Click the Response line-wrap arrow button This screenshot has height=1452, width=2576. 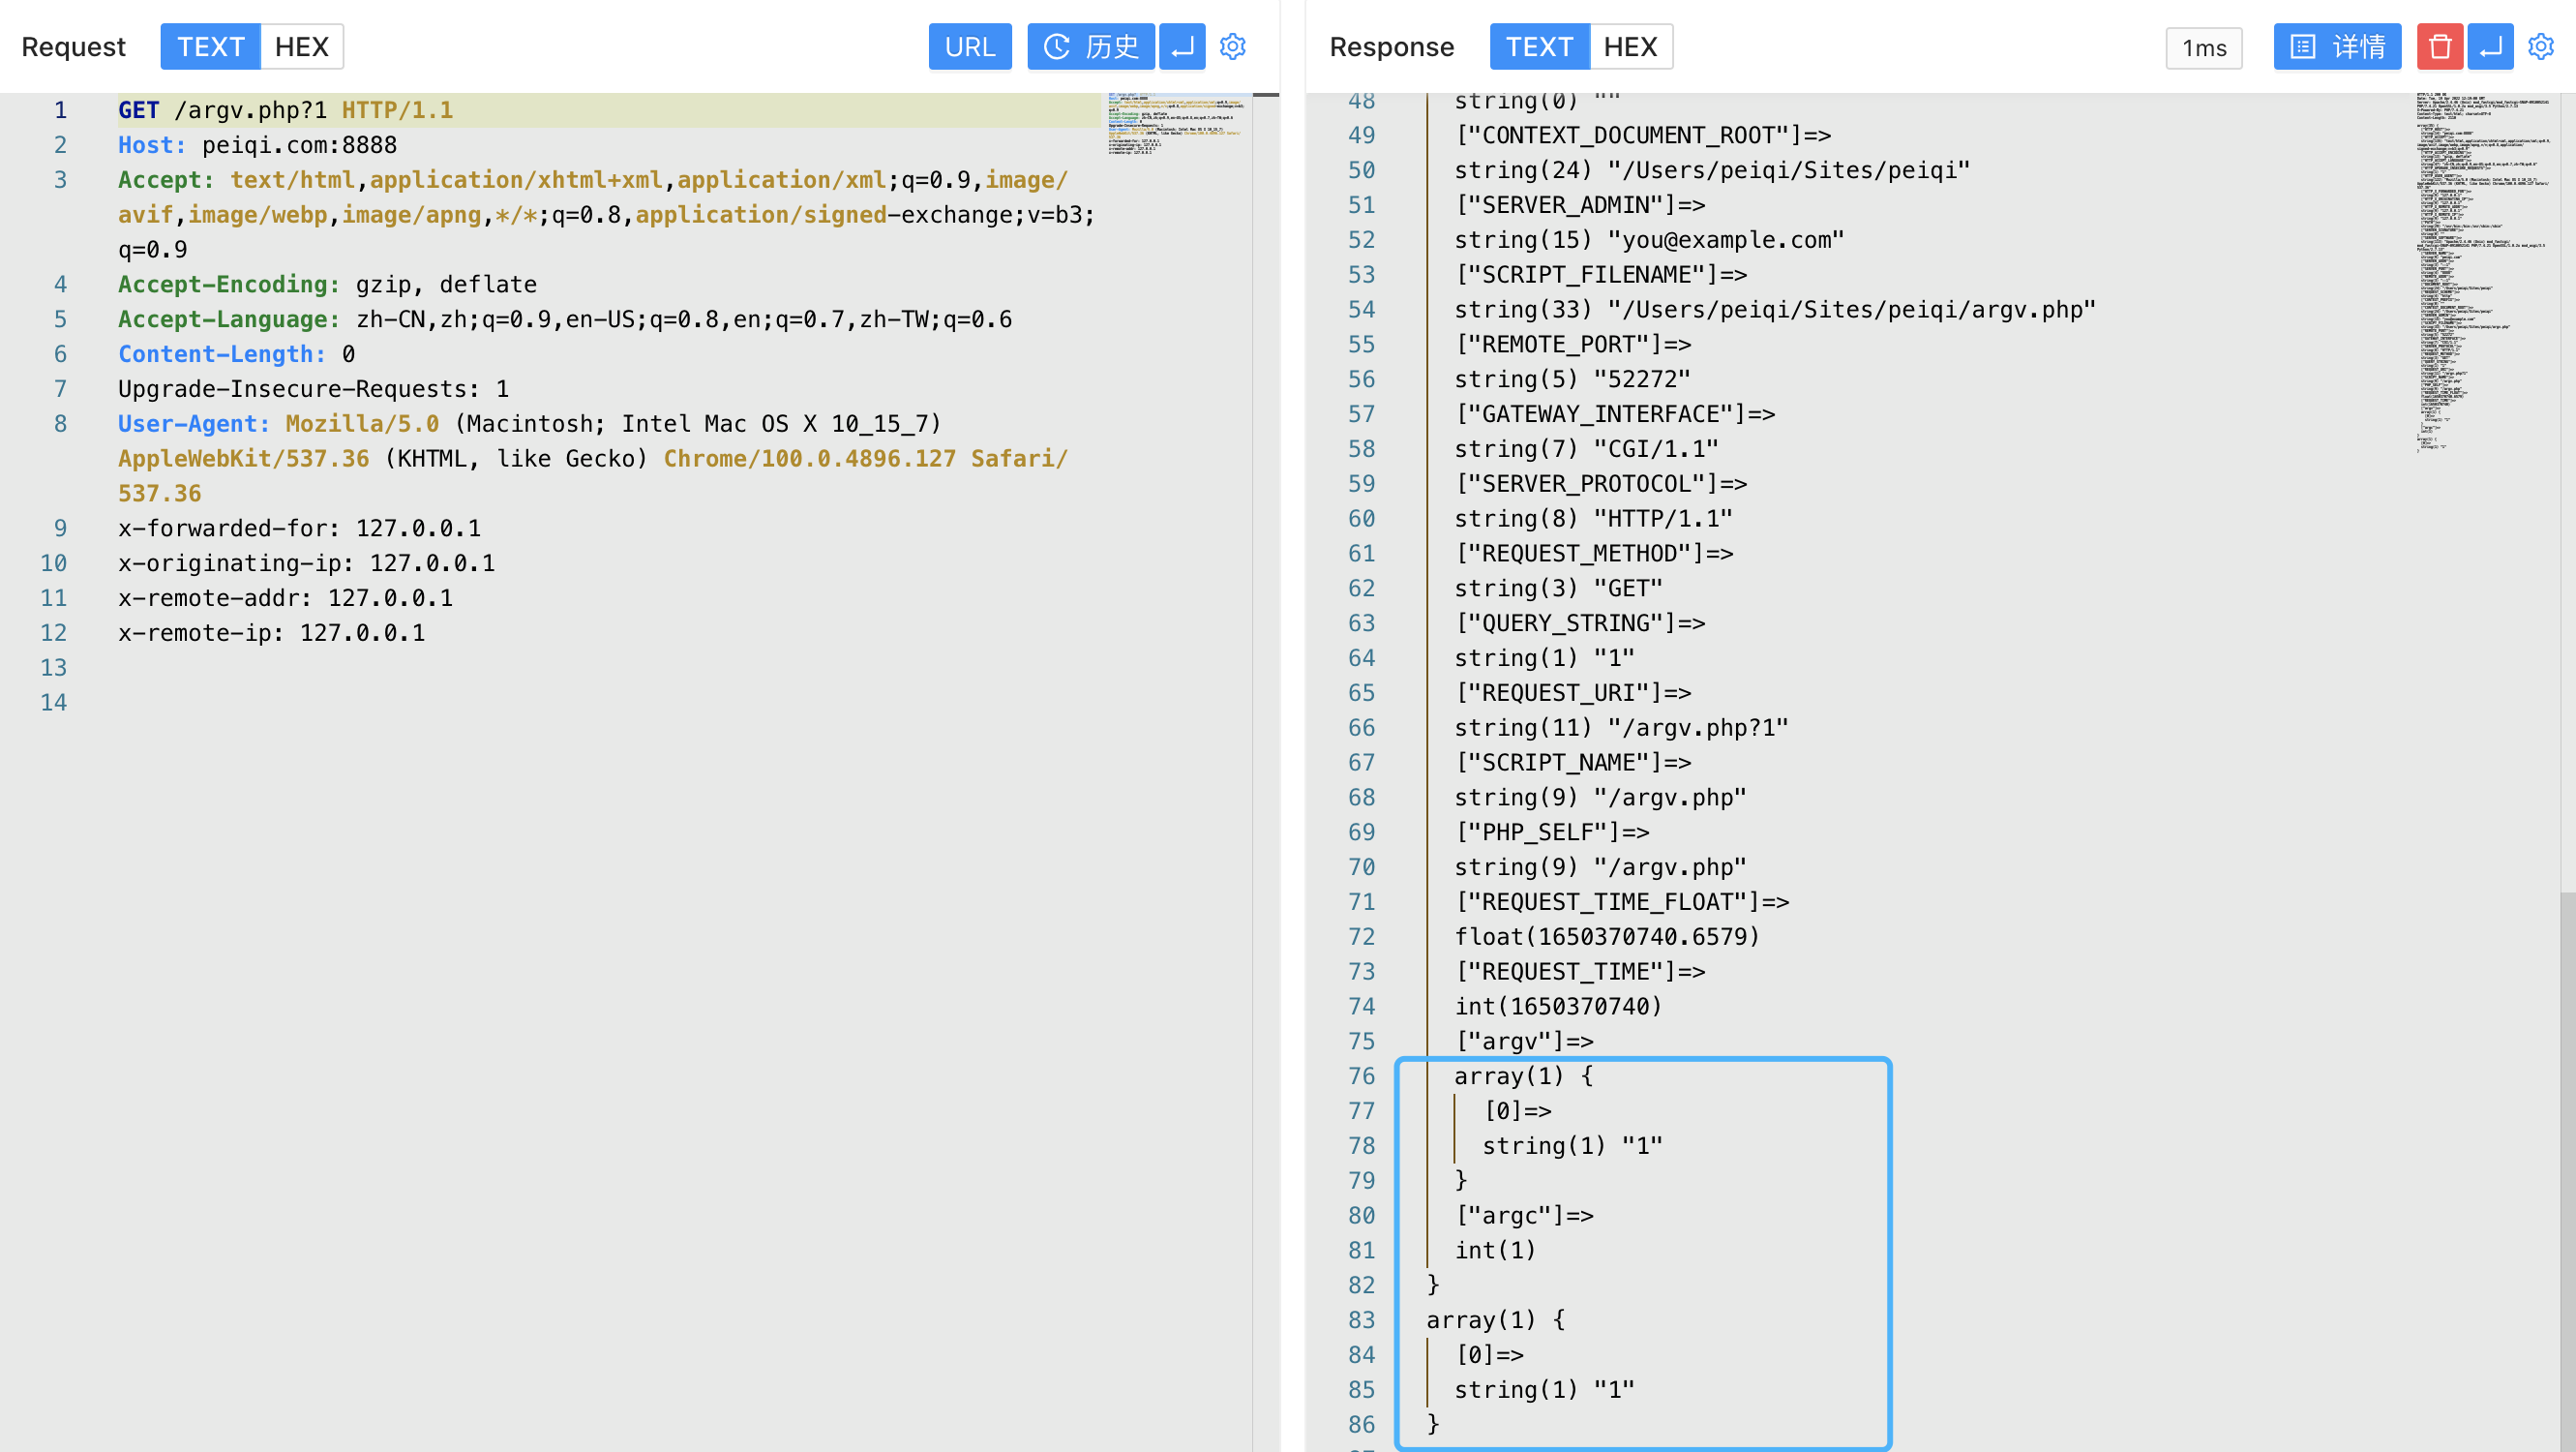pos(2491,47)
